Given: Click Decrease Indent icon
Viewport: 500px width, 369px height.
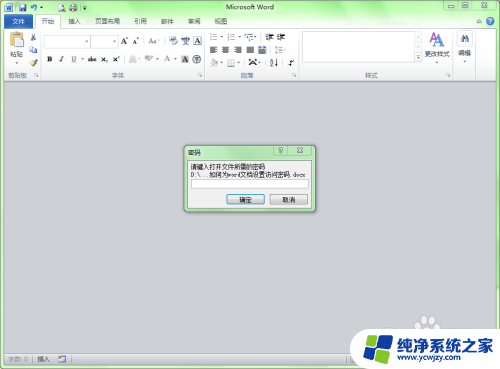Looking at the screenshot, I should tap(269, 37).
